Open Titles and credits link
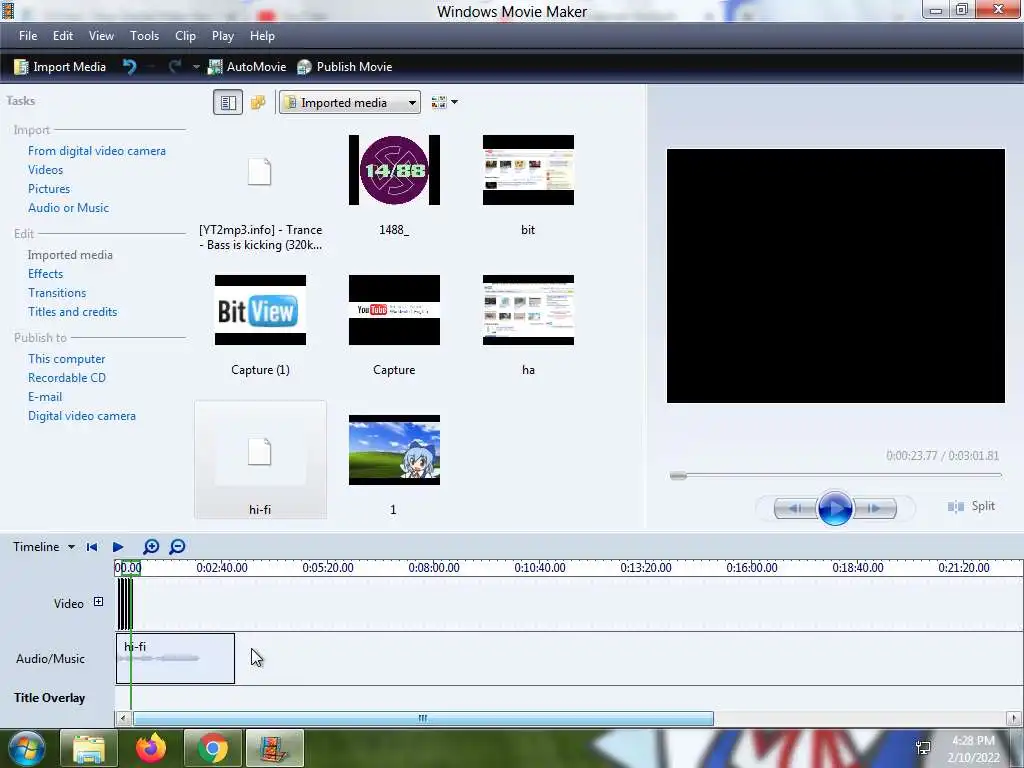The width and height of the screenshot is (1024, 768). (72, 312)
